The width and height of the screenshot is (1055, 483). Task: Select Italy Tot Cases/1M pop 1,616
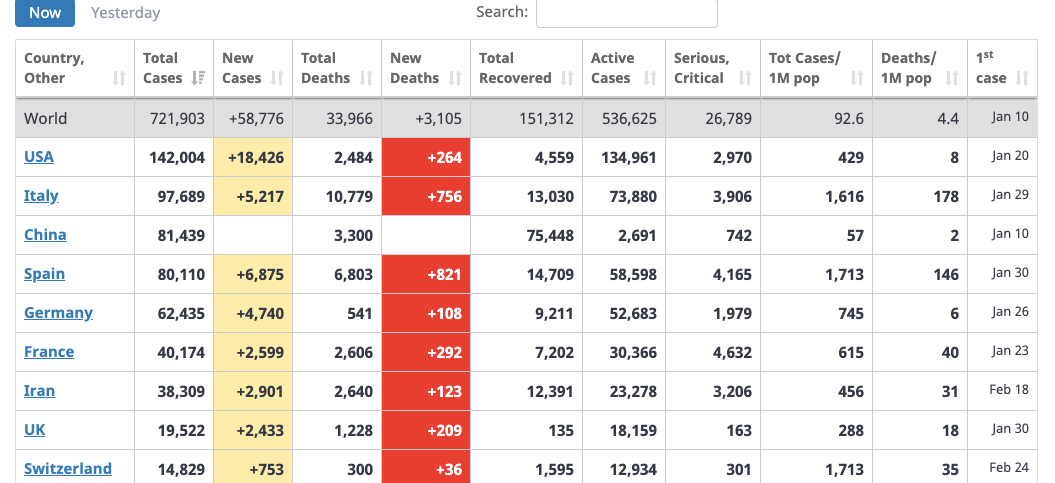click(844, 196)
